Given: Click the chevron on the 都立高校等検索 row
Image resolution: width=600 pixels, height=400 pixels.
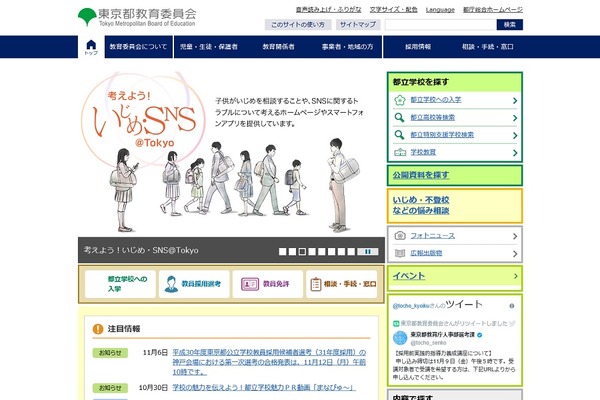Looking at the screenshot, I should click(515, 118).
